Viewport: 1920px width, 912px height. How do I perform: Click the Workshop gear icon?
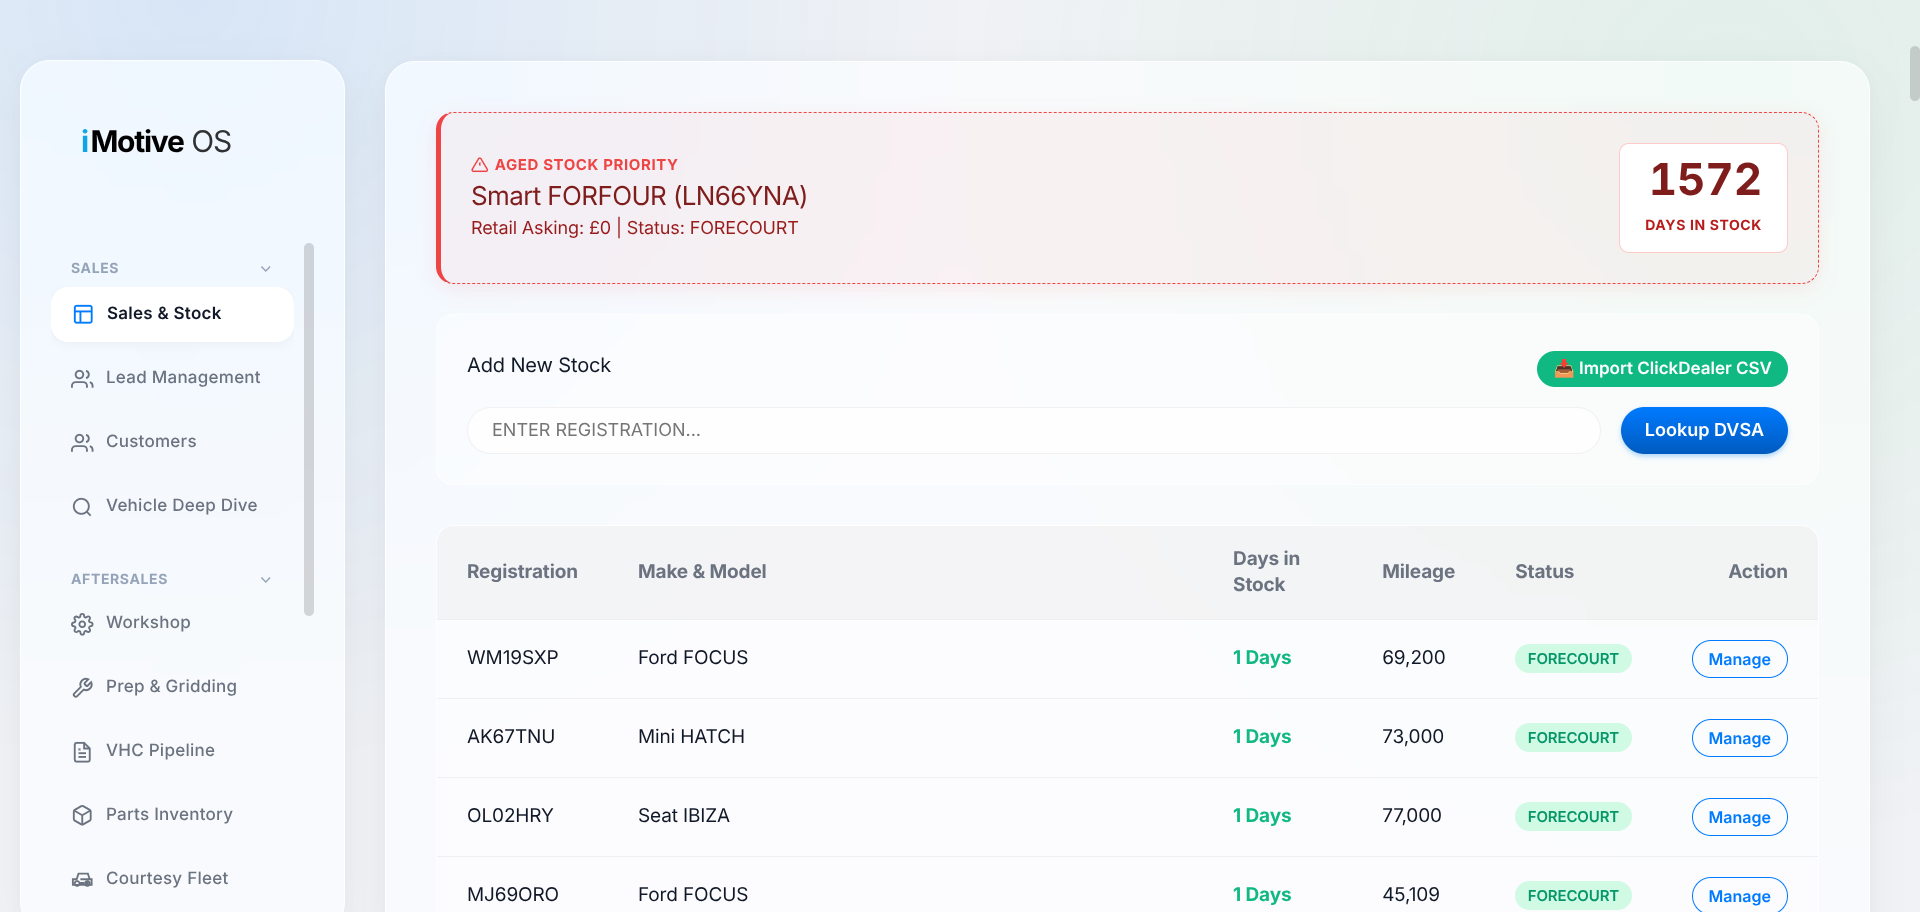click(x=82, y=624)
